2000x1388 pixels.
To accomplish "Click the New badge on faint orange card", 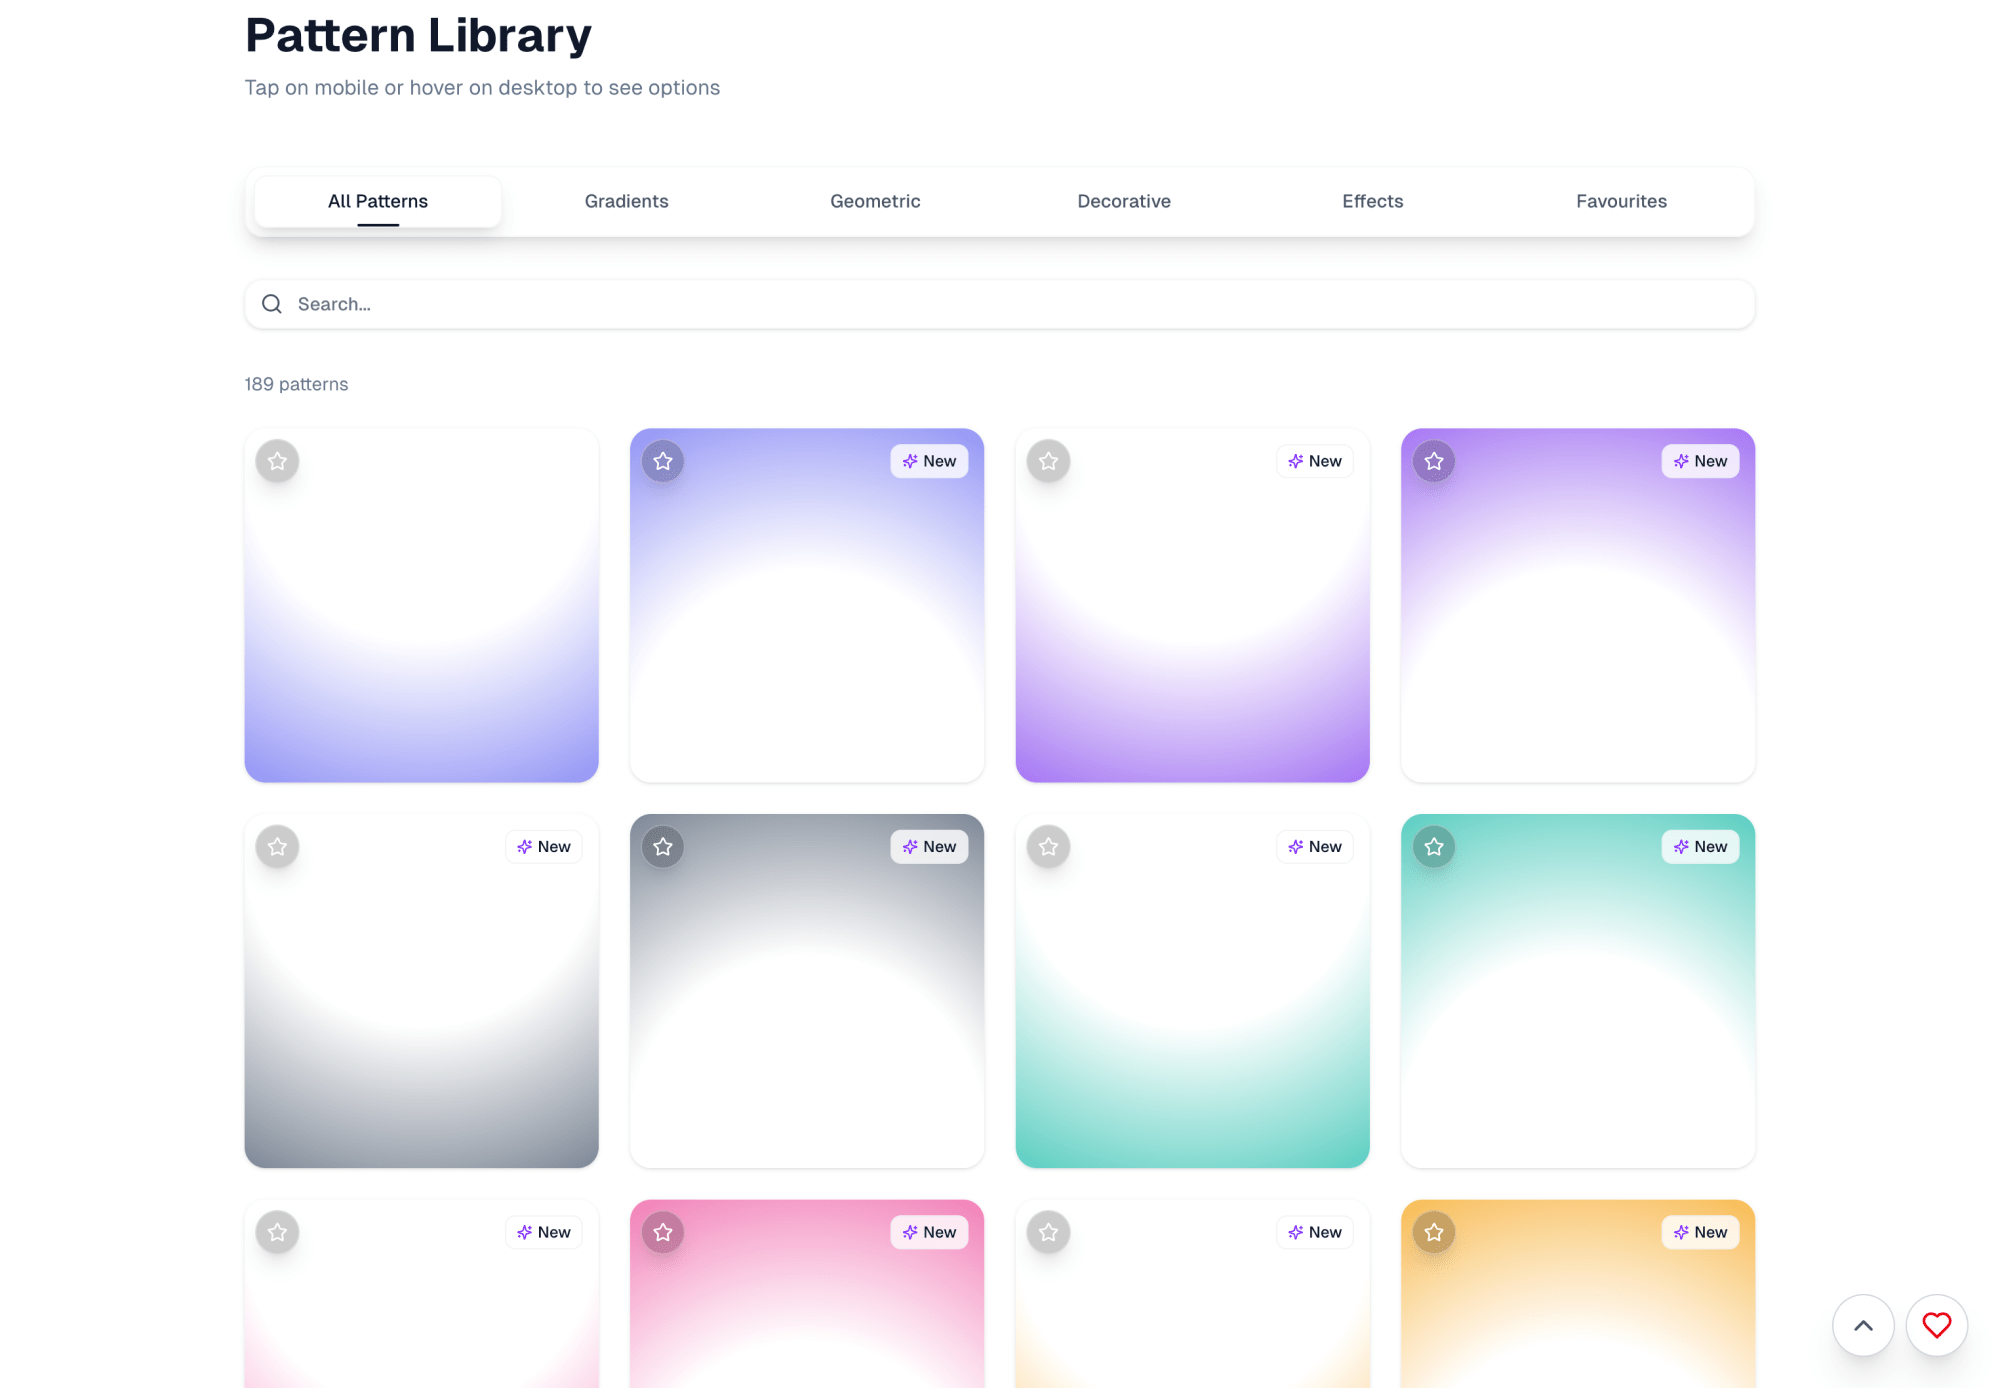I will (1315, 1232).
